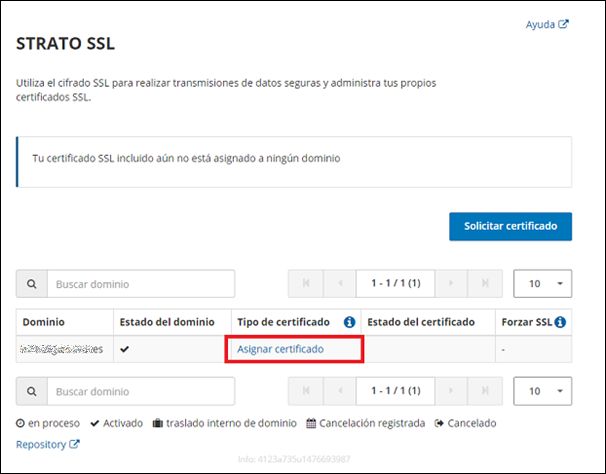Viewport: 606px width, 474px height.
Task: Go to previous page in lower pagination
Action: coord(340,391)
